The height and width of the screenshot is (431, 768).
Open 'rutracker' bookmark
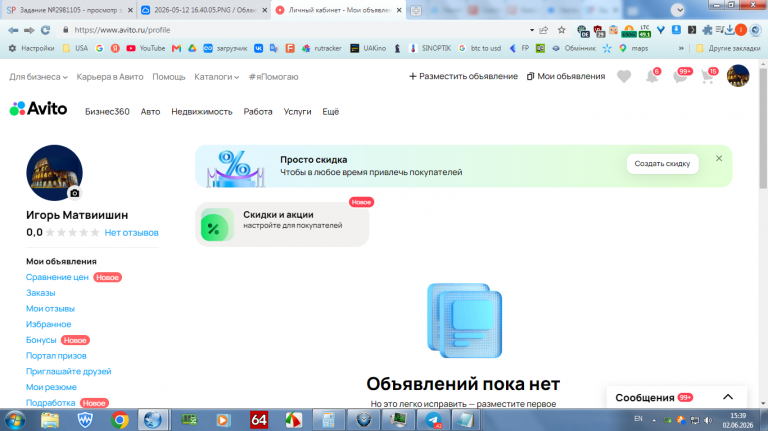click(x=322, y=48)
